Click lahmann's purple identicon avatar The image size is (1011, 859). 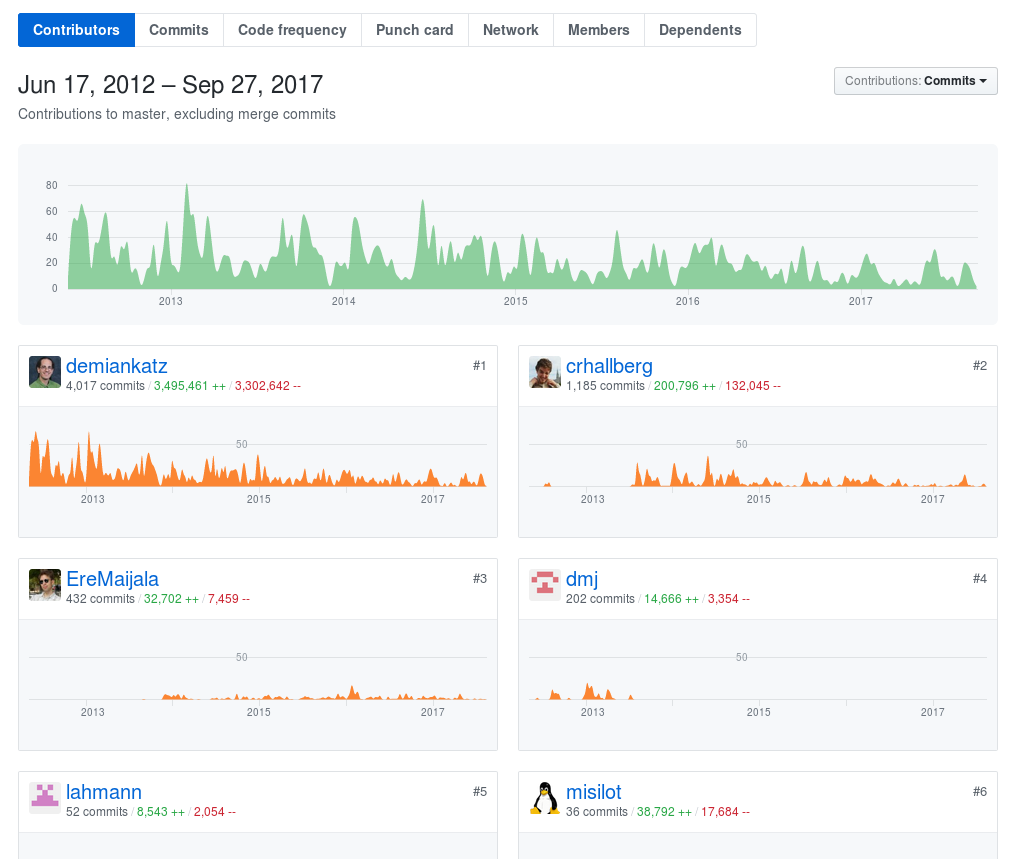[x=45, y=798]
